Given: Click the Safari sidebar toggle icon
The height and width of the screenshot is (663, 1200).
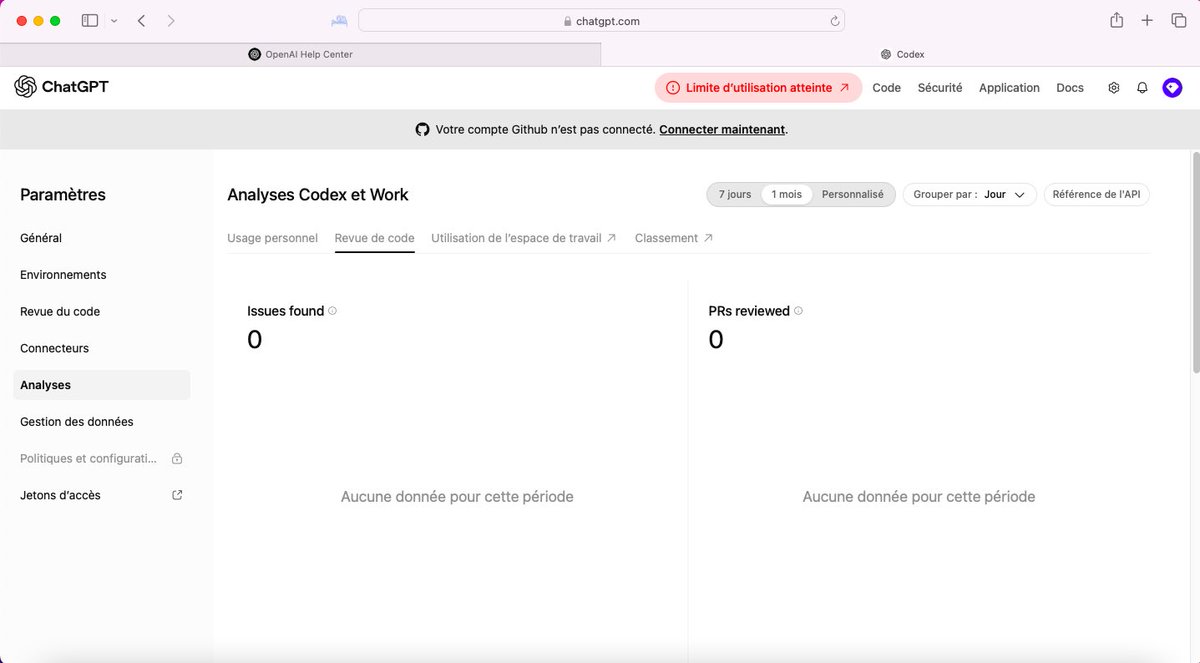Looking at the screenshot, I should [x=90, y=20].
